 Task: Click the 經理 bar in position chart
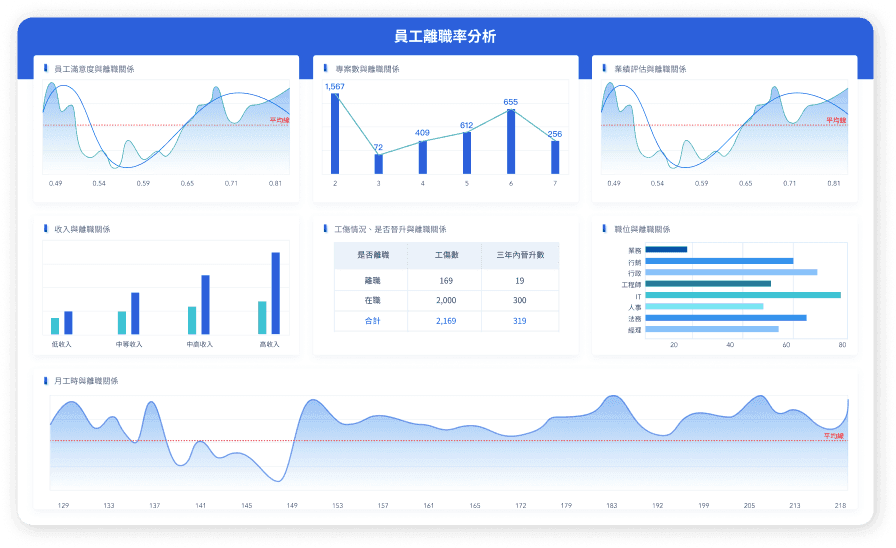click(712, 329)
